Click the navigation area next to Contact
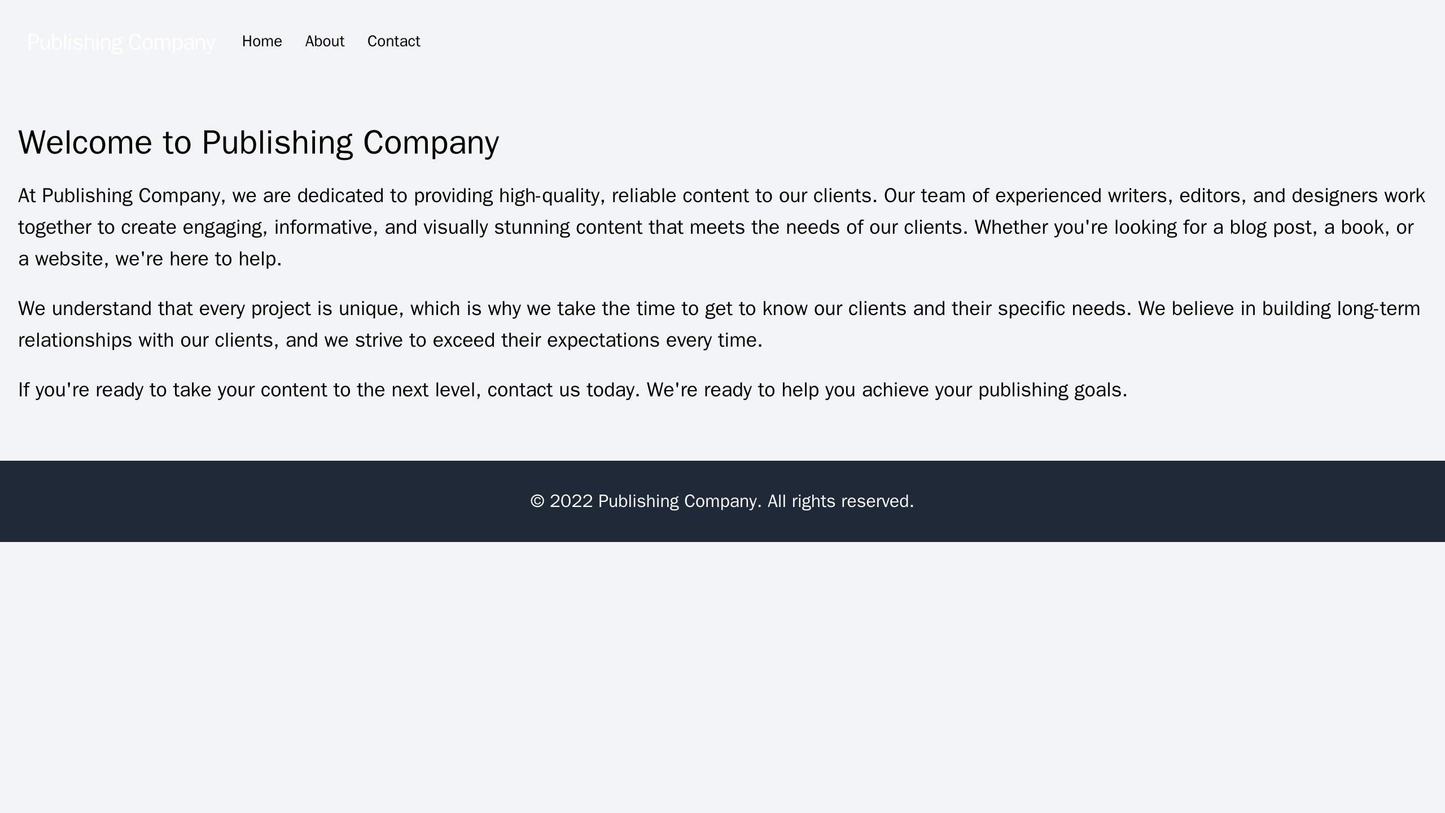1445x813 pixels. click(500, 41)
